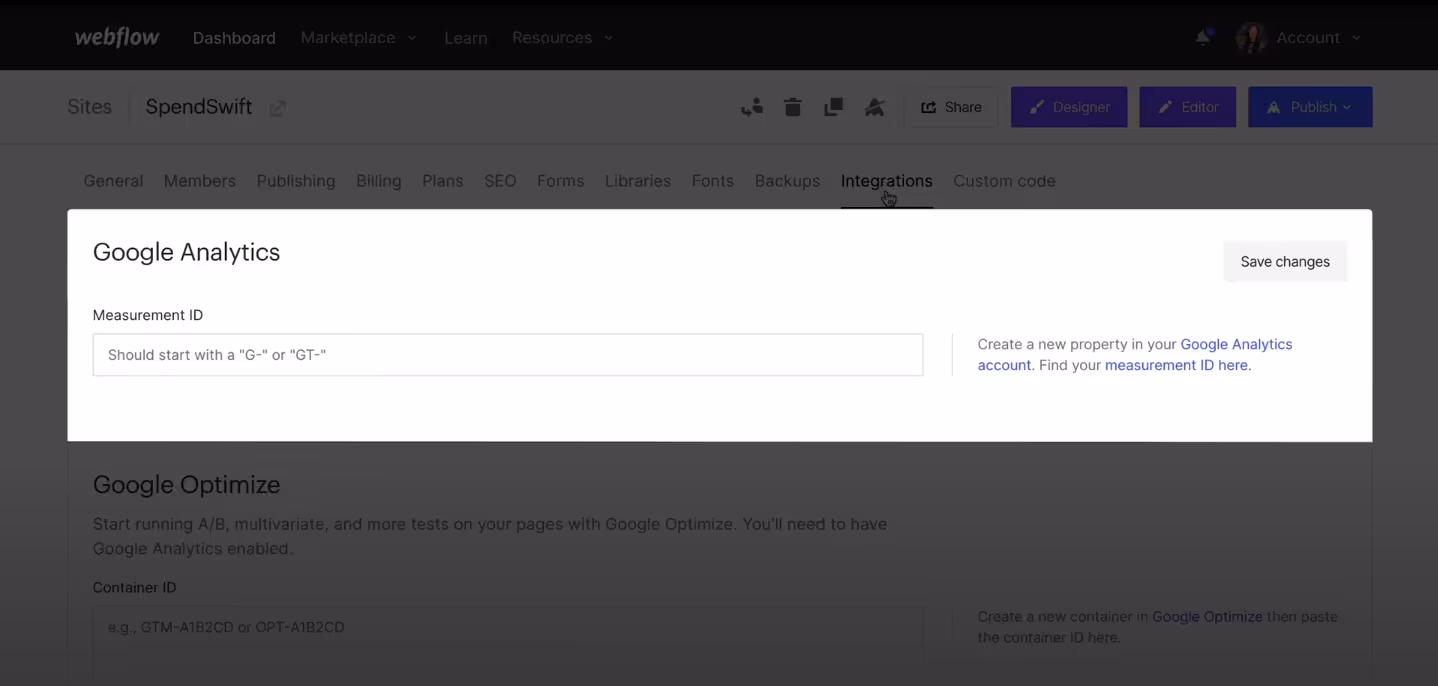Click the SpendSwift site name
The height and width of the screenshot is (686, 1438).
click(199, 107)
